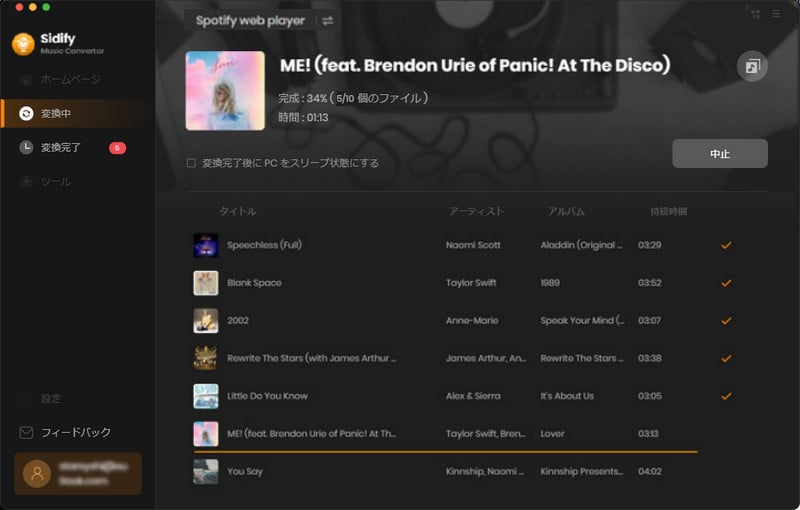Click the Spotify web player switch arrows icon
The width and height of the screenshot is (800, 510).
click(328, 21)
